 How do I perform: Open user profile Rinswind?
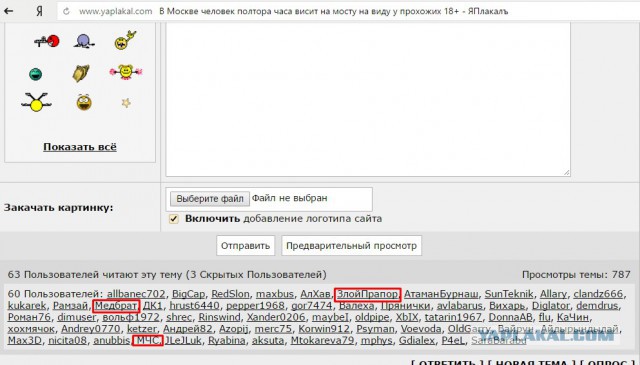point(219,317)
